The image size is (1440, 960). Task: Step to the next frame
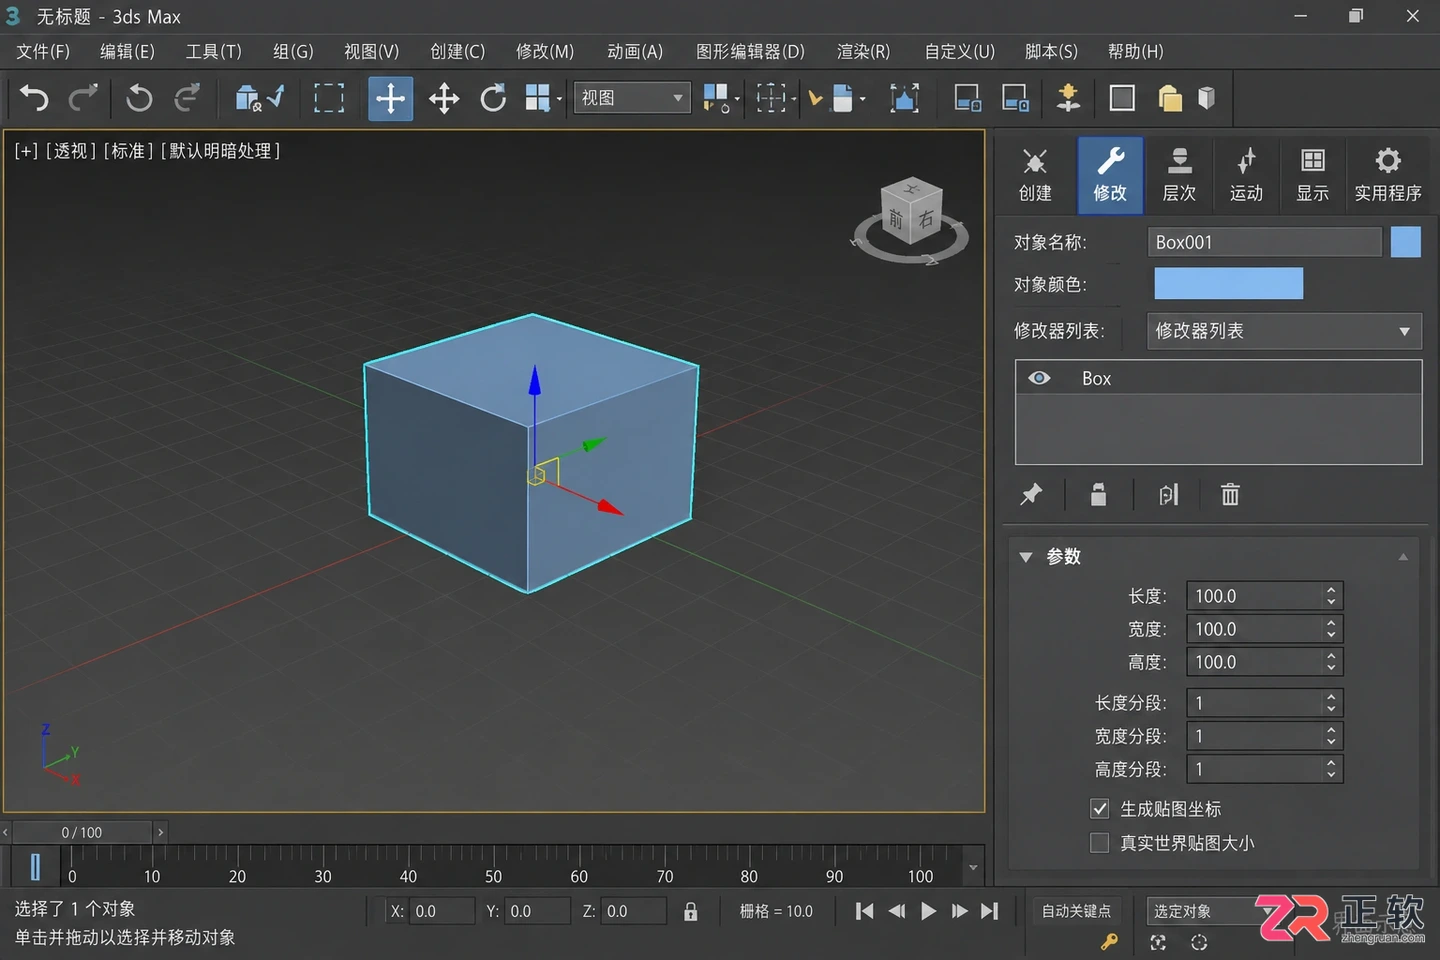click(959, 911)
